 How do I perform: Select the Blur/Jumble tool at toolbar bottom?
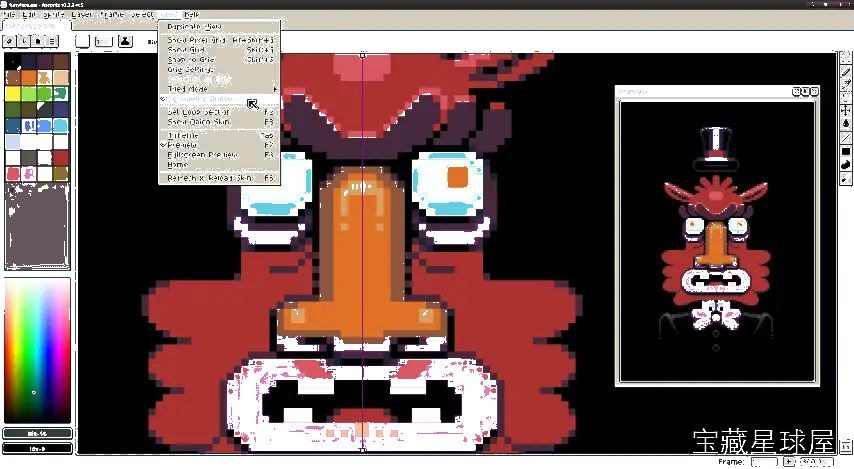click(x=846, y=178)
